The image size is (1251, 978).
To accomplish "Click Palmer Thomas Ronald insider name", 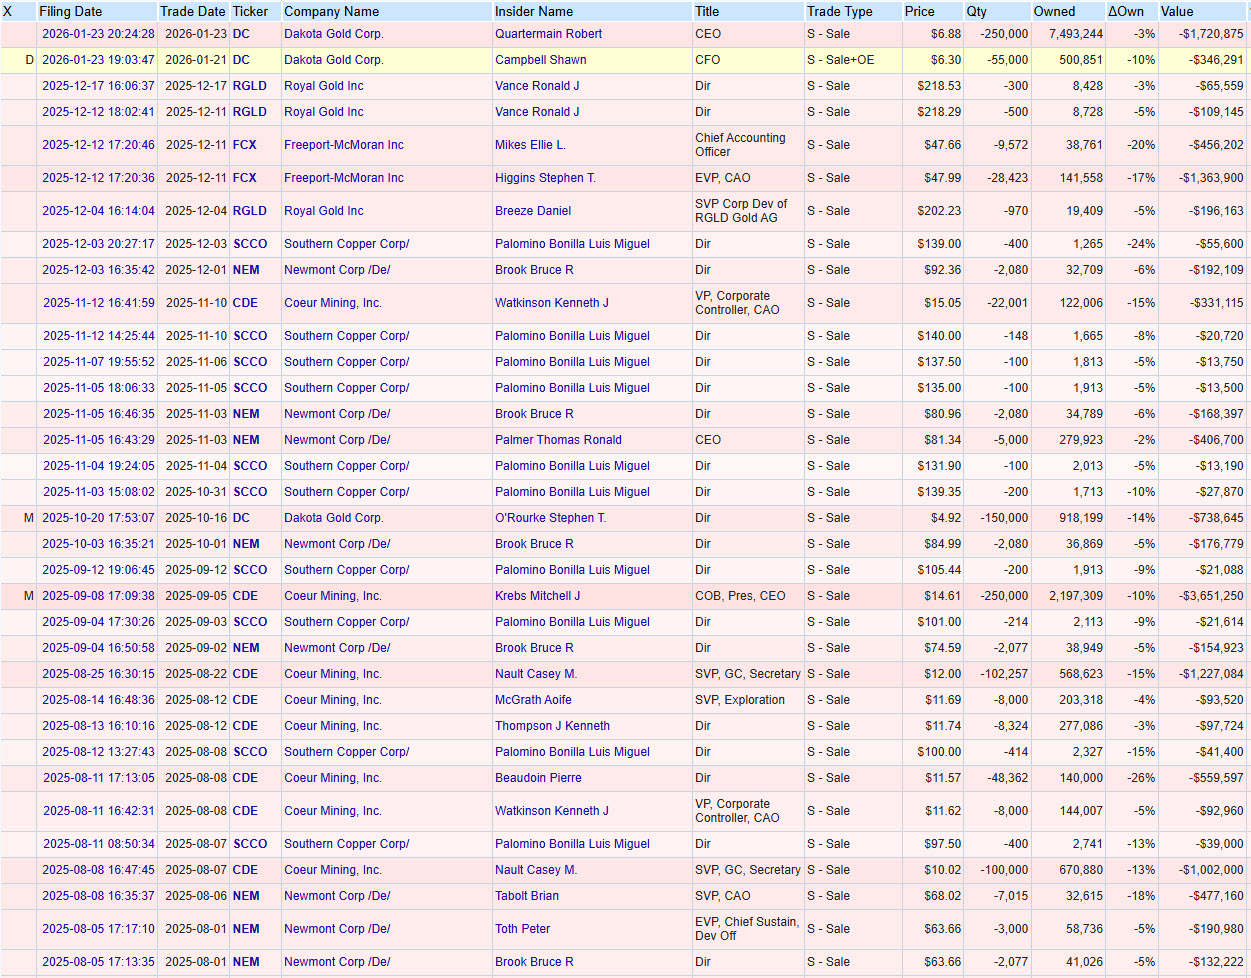I will point(558,440).
